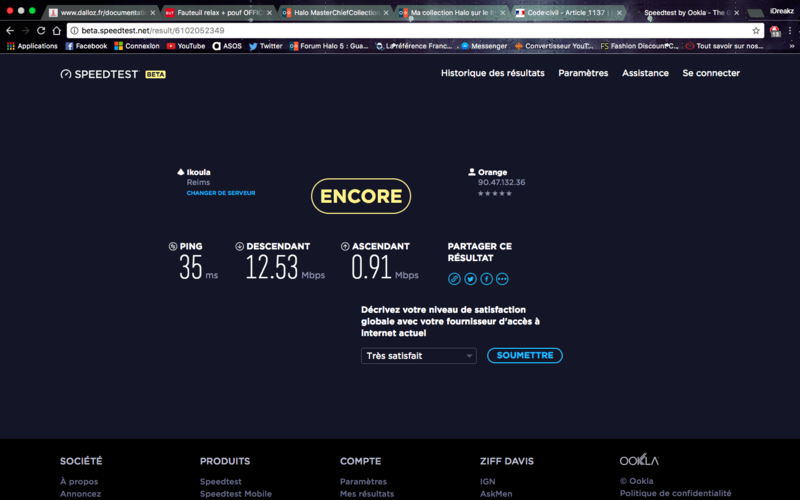Image resolution: width=800 pixels, height=500 pixels.
Task: Open the Très satisfait satisfaction dropdown
Action: tap(418, 356)
